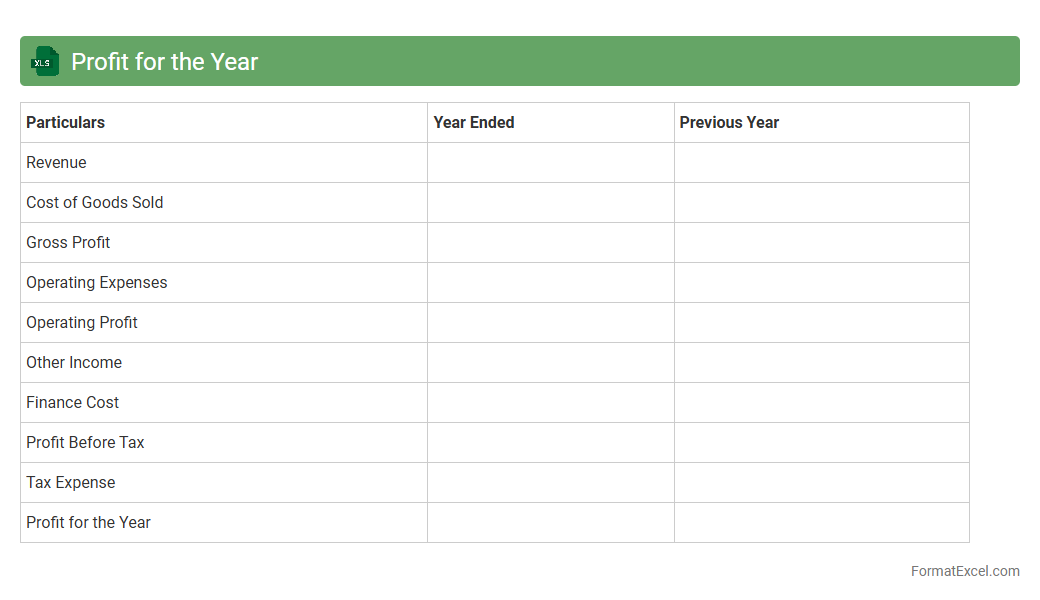Image resolution: width=1040 pixels, height=600 pixels.
Task: Select the Year Ended cell for Operating Profit
Action: tap(550, 322)
